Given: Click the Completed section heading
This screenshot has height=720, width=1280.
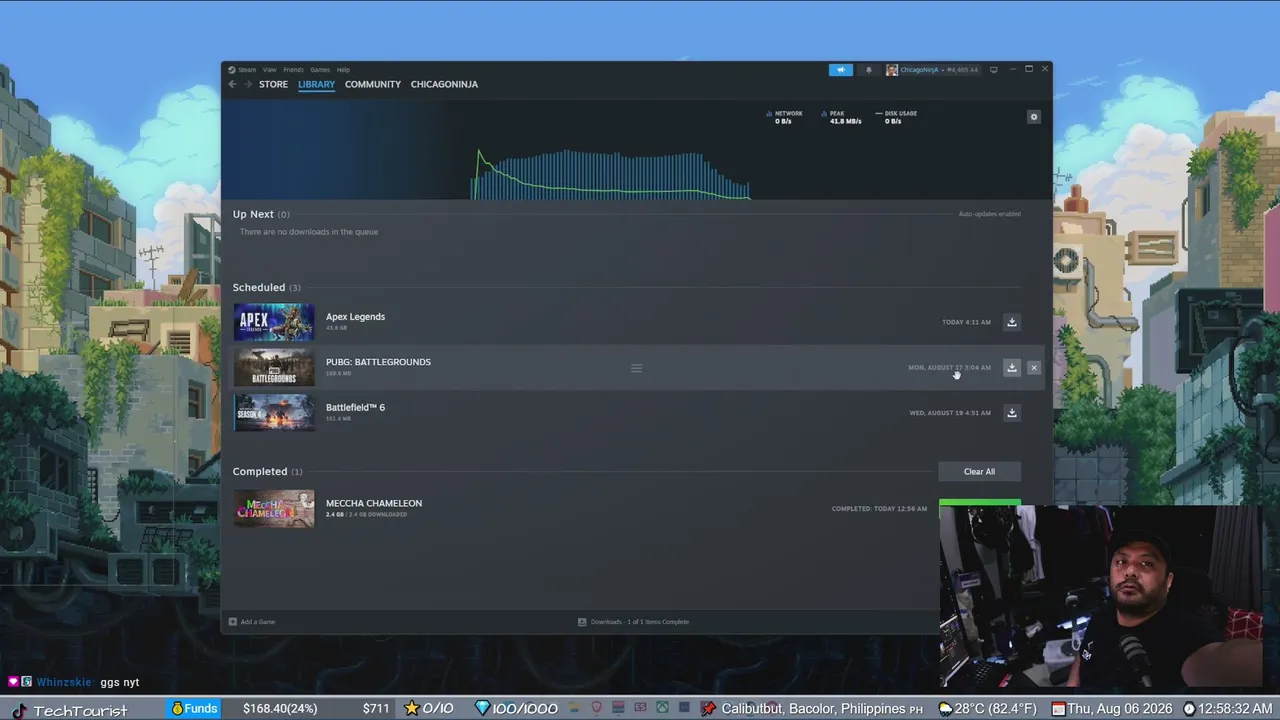Looking at the screenshot, I should pyautogui.click(x=260, y=471).
